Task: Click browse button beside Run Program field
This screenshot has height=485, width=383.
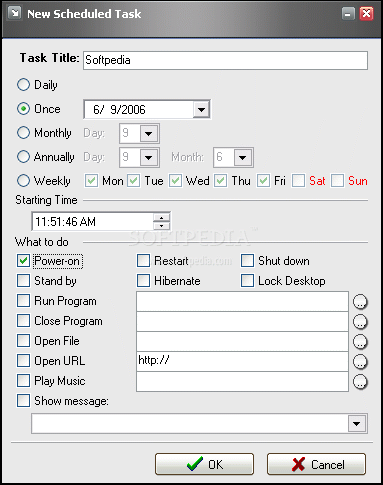Action: click(360, 302)
